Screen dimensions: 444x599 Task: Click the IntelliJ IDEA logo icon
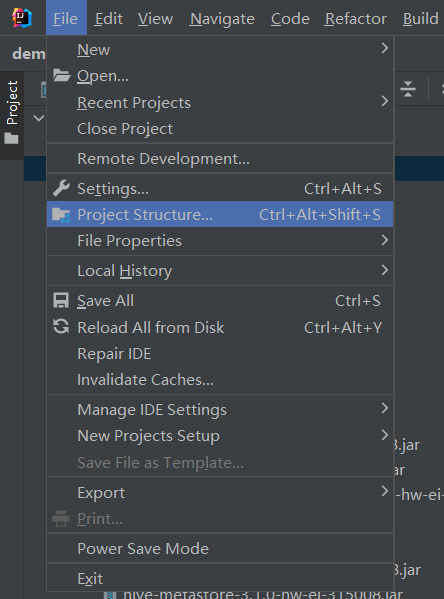point(22,18)
